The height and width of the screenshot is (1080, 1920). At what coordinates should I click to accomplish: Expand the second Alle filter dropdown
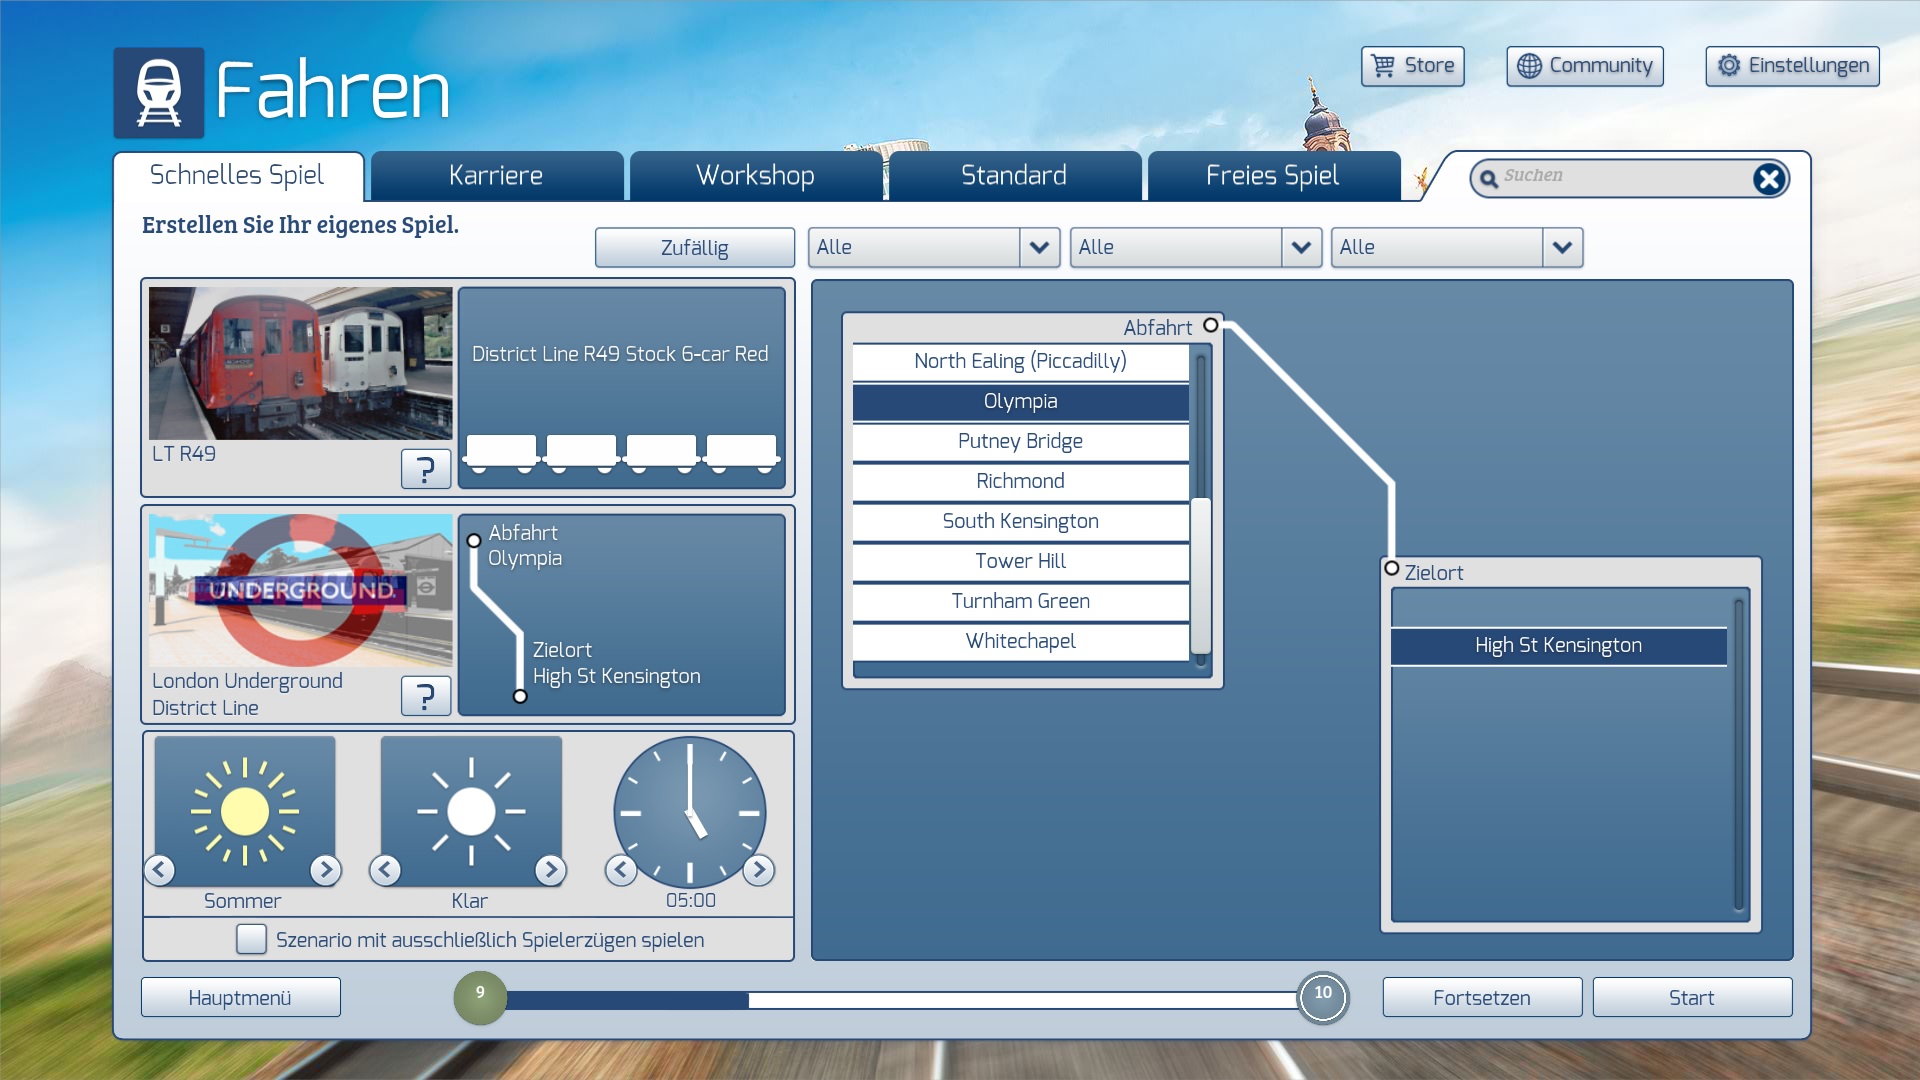(1300, 248)
